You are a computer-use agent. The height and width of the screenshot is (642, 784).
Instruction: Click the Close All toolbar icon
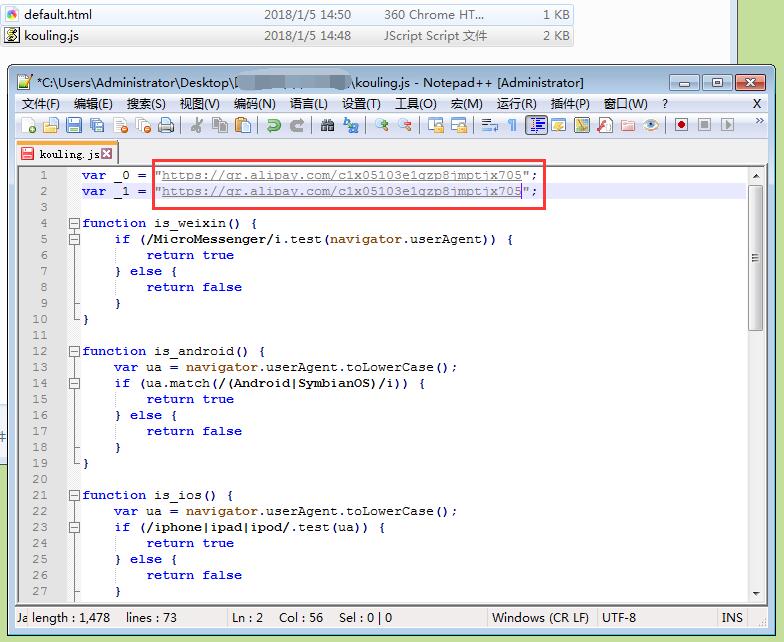tap(144, 125)
